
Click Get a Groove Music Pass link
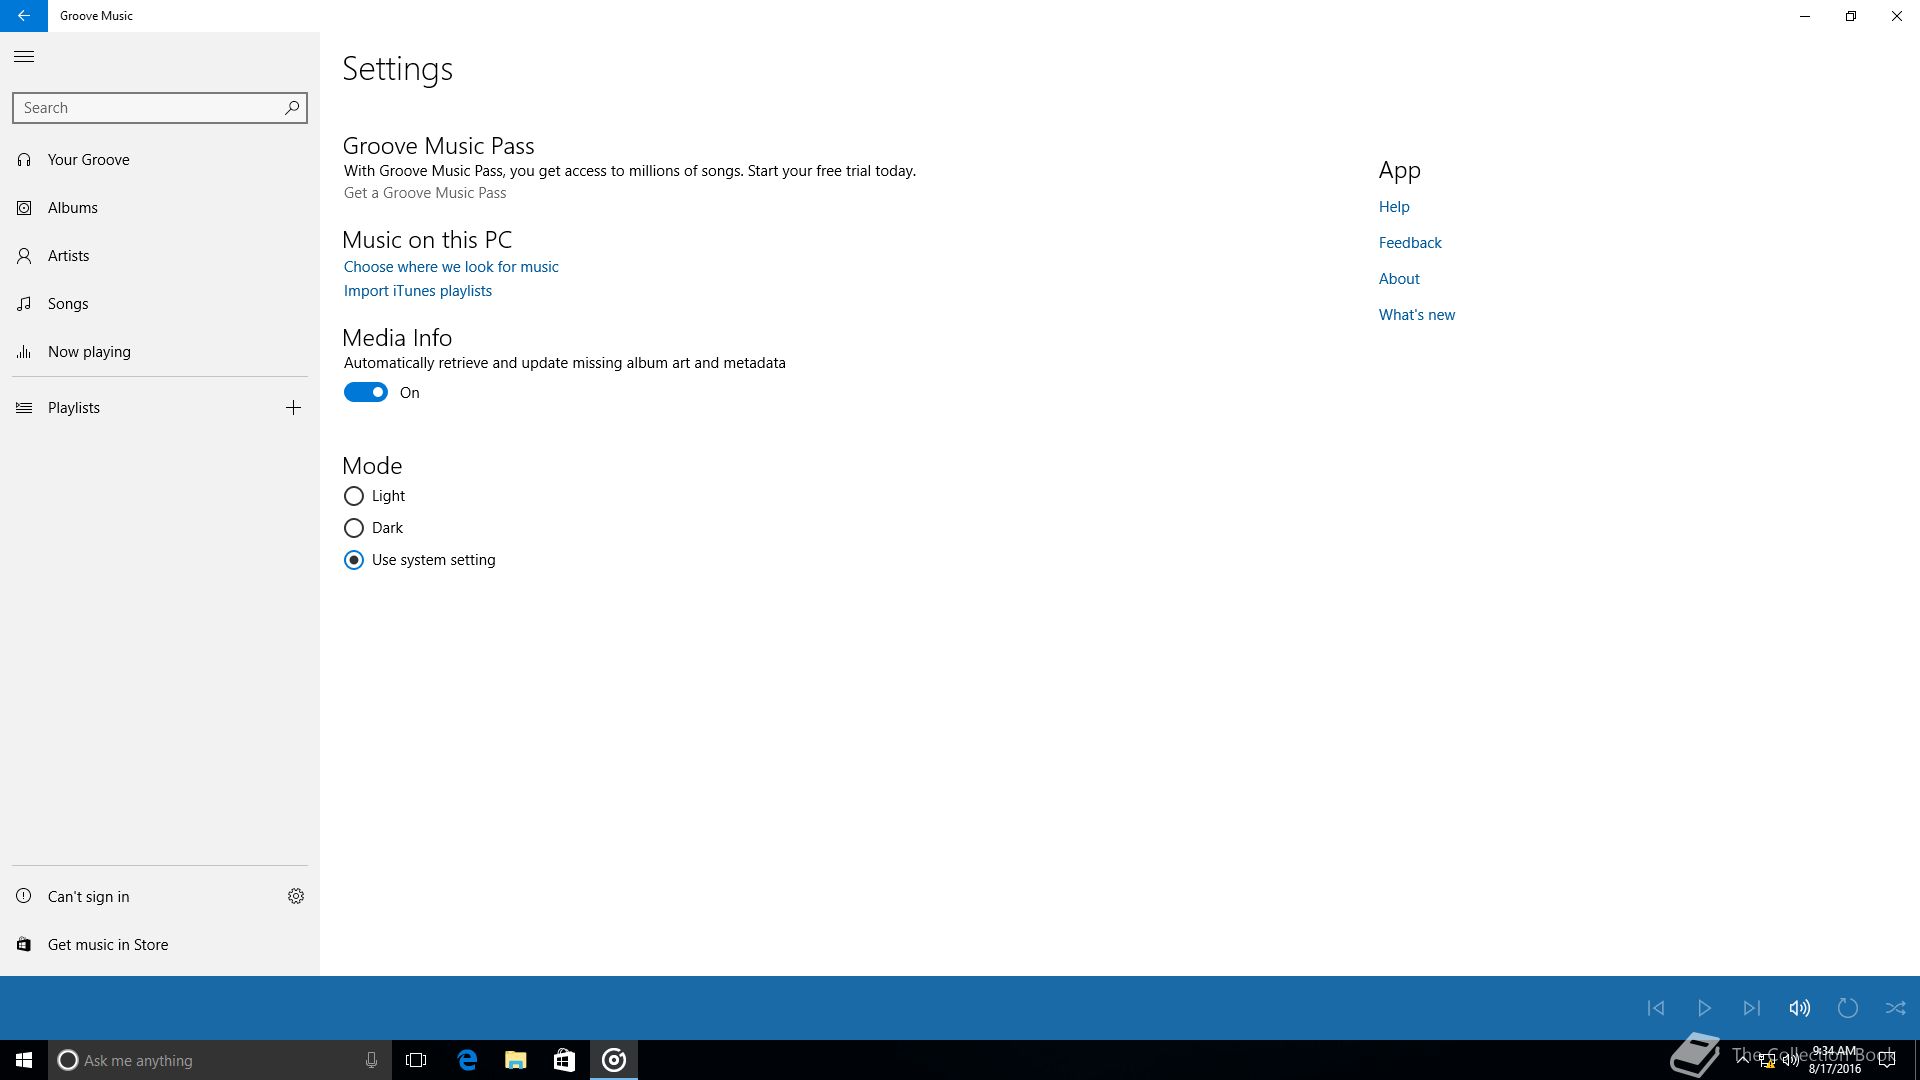click(425, 193)
